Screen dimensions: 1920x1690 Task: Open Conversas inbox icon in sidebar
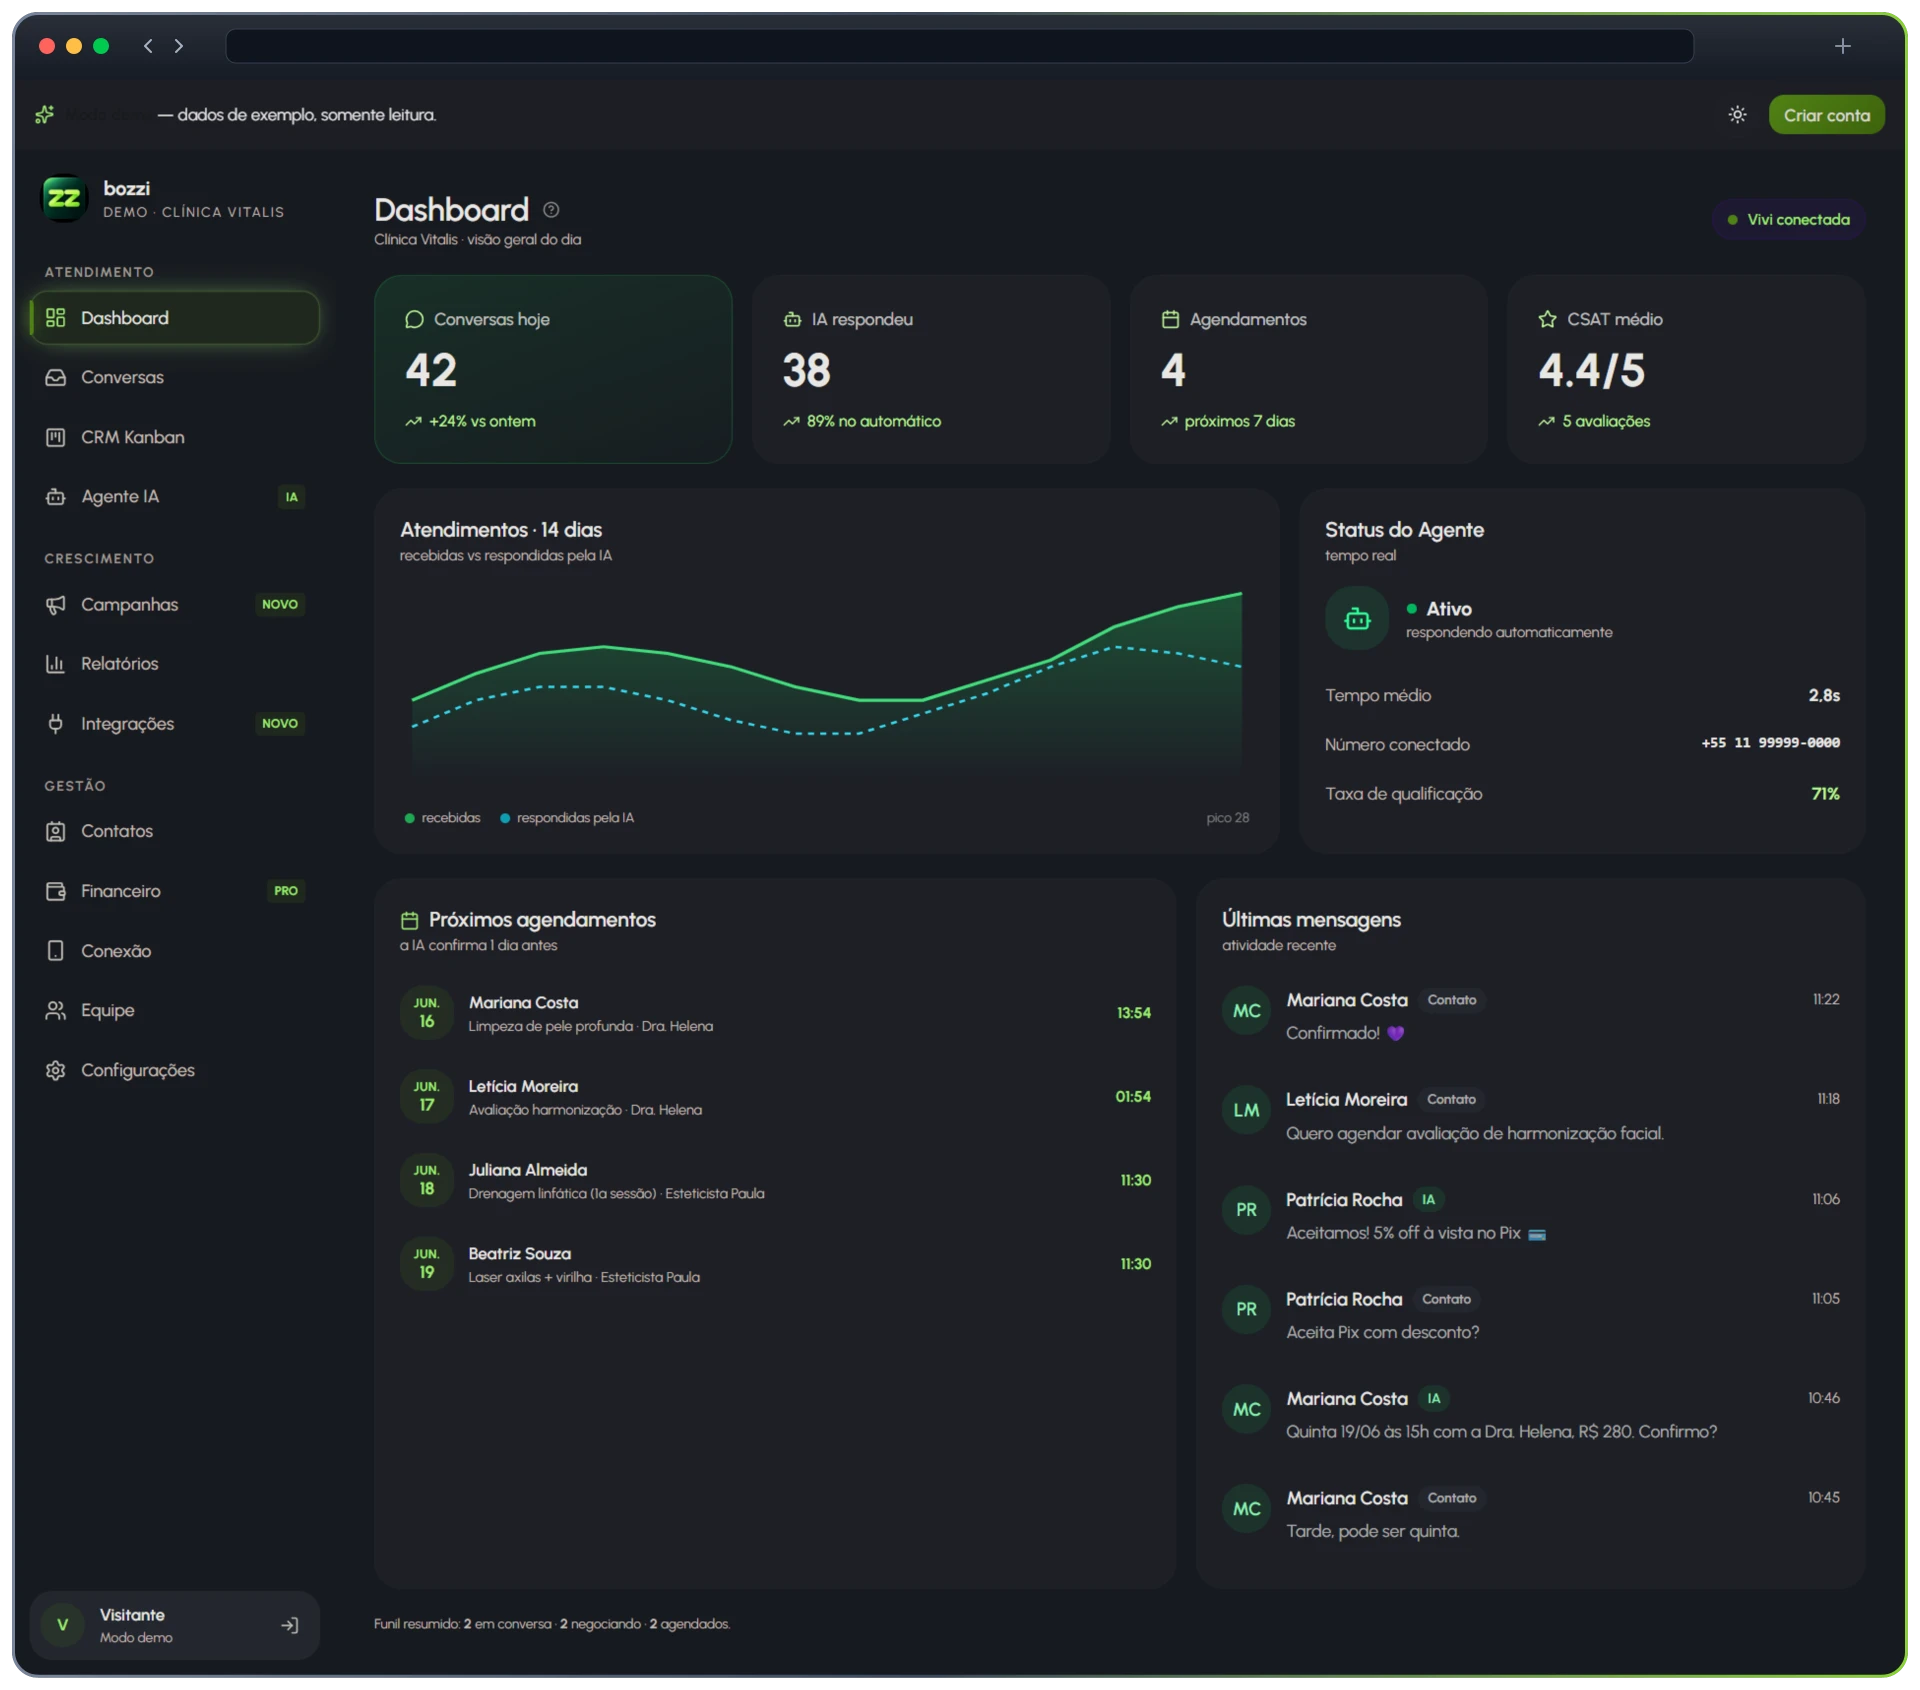pyautogui.click(x=56, y=378)
